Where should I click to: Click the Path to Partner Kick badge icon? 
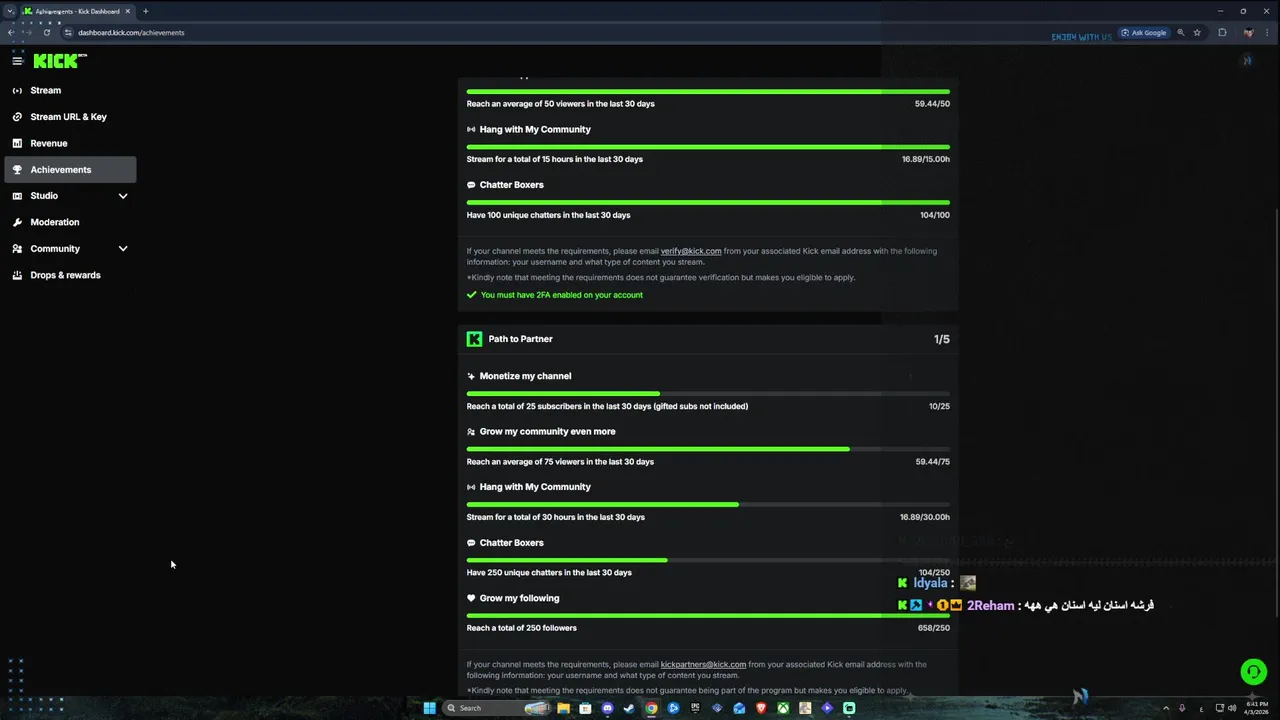[x=474, y=339]
